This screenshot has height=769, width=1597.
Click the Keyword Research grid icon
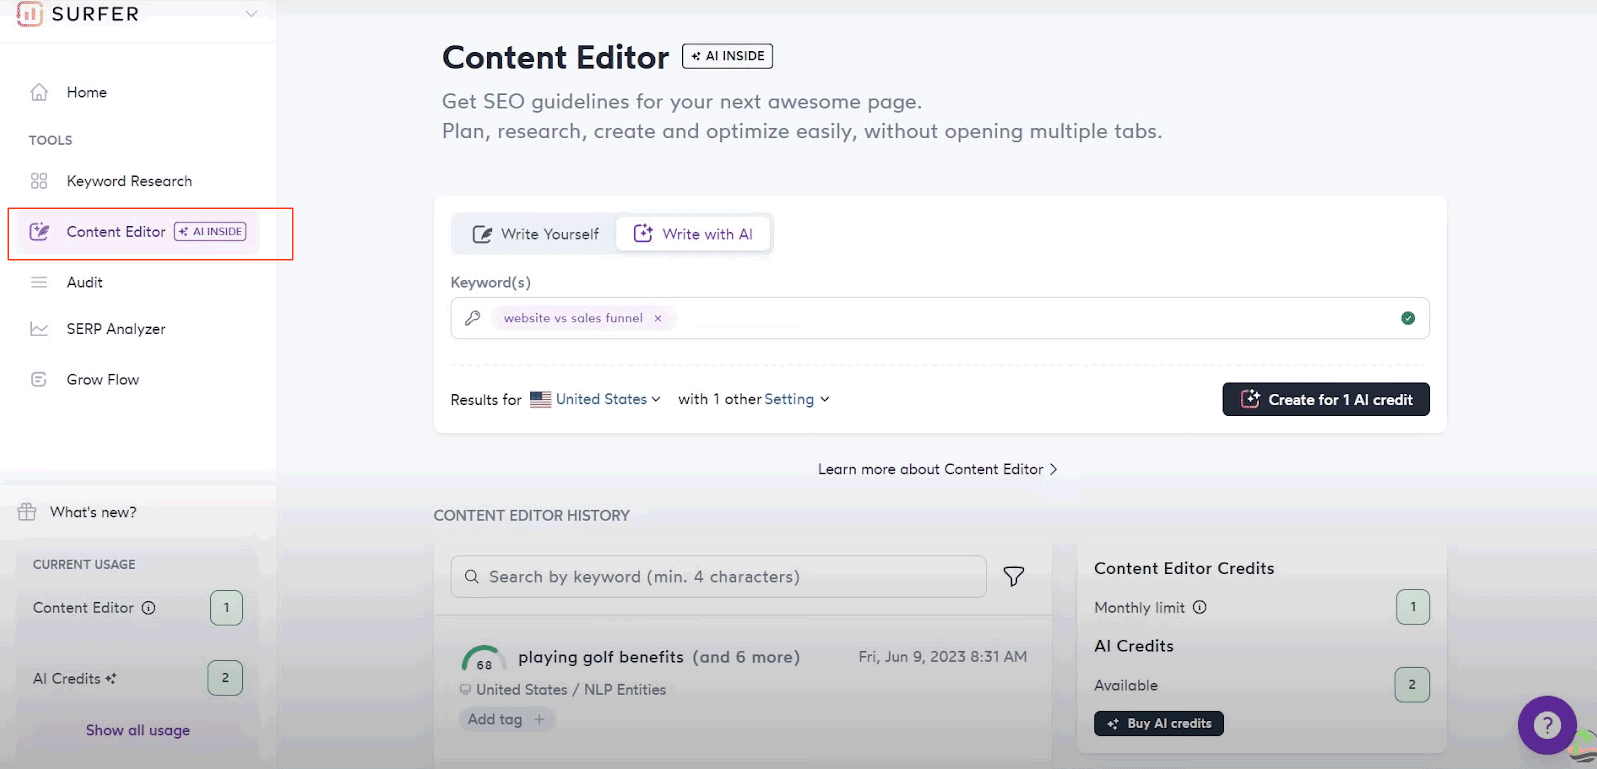(x=39, y=181)
